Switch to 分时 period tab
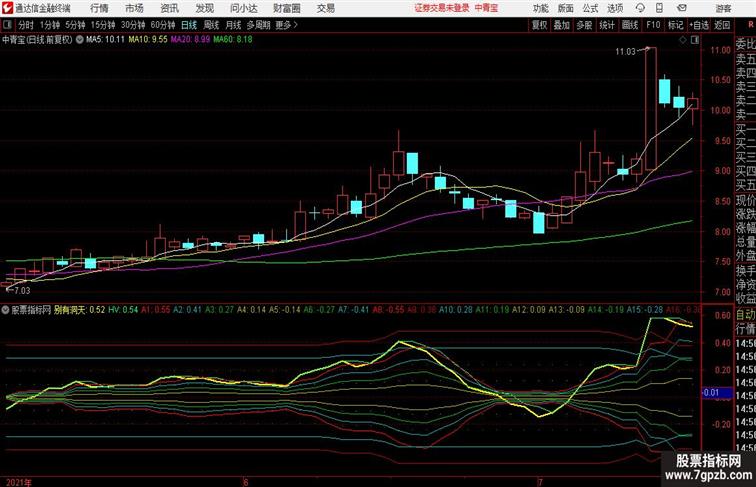Viewport: 756px width, 487px height. pos(26,25)
